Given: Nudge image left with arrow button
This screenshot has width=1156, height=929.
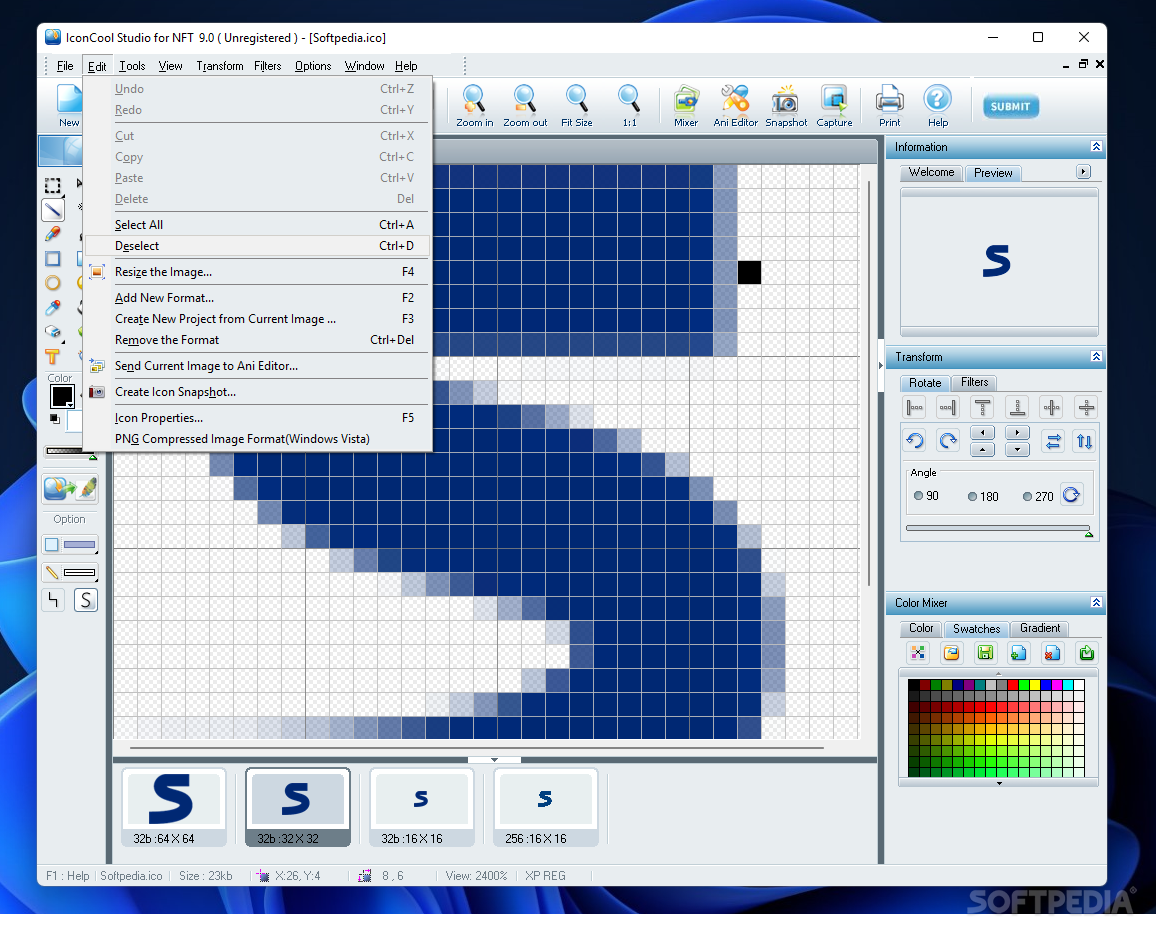Looking at the screenshot, I should [x=982, y=432].
